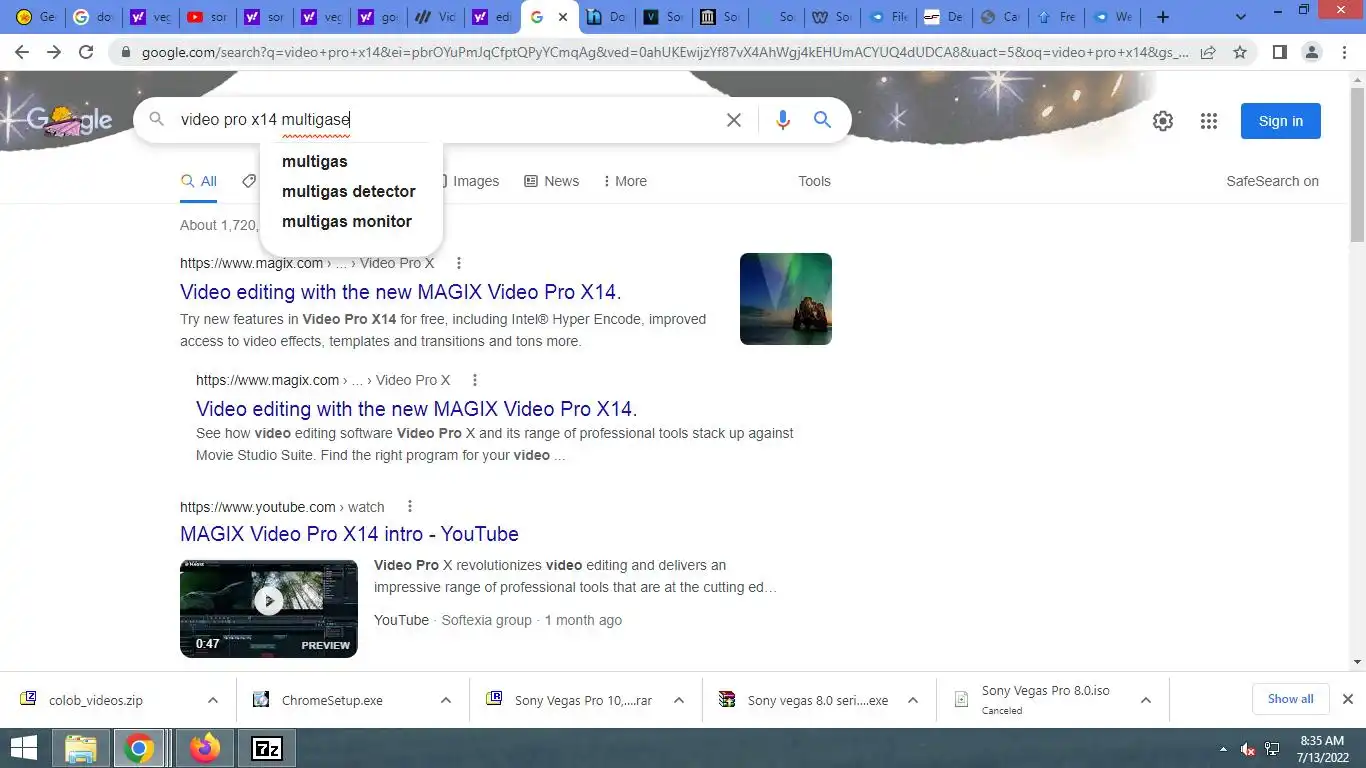Viewport: 1366px width, 768px height.
Task: Open the downloaded colob_videos.zip file
Action: coord(96,700)
